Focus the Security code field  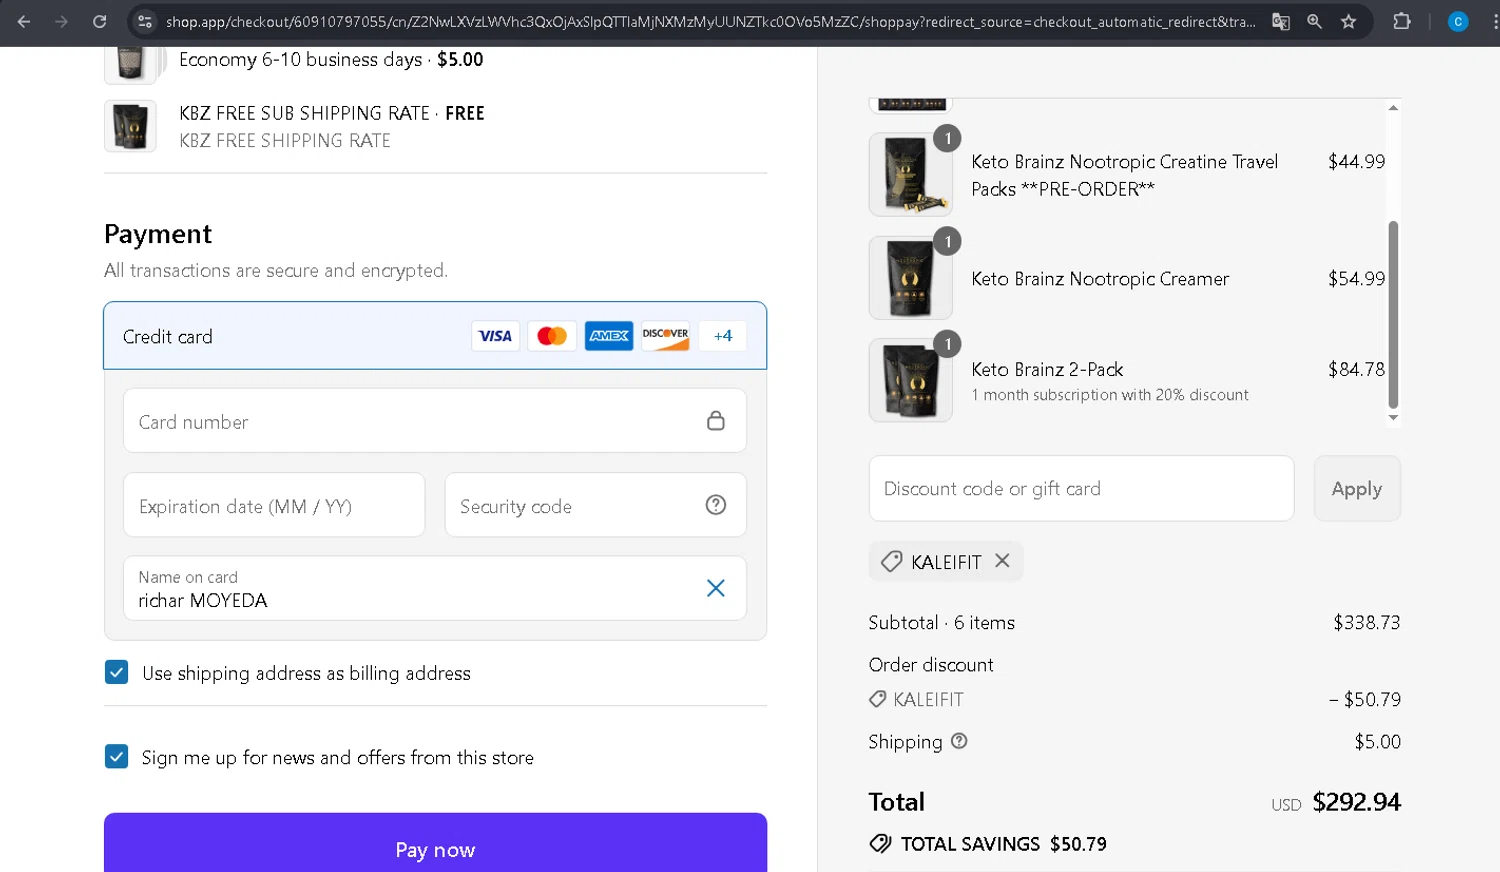point(596,505)
